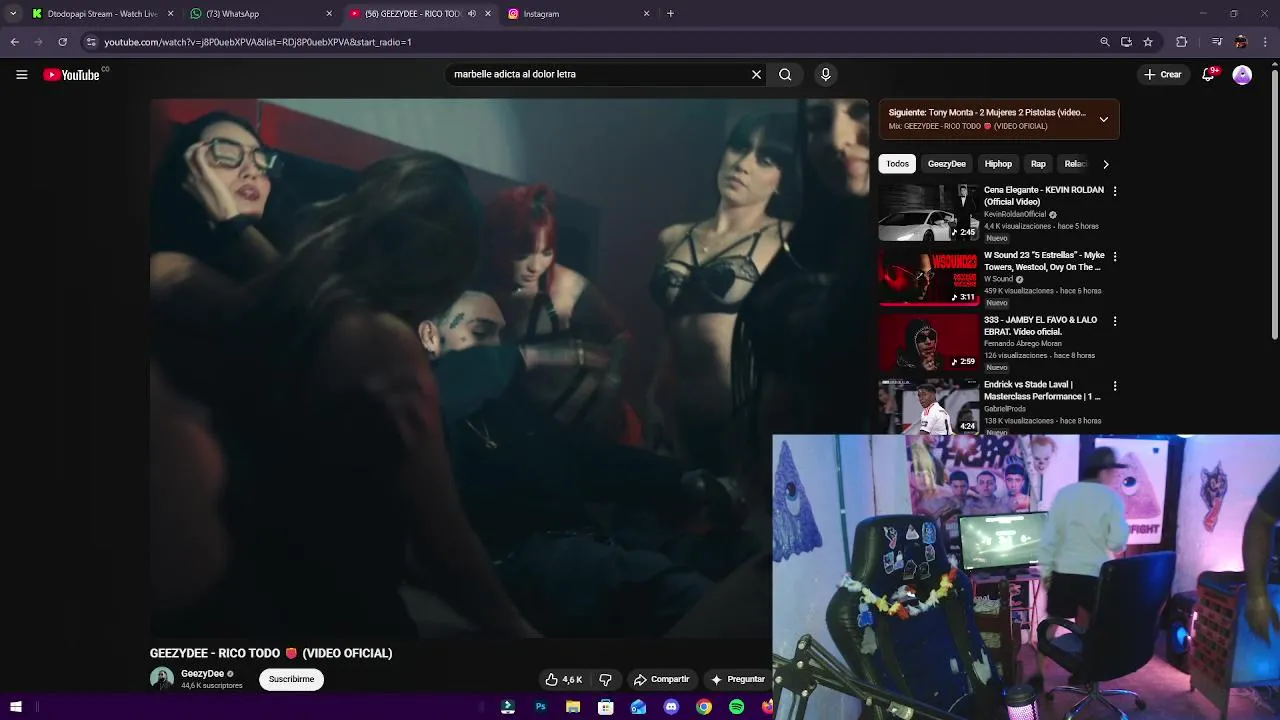Show more filter chips arrow
Viewport: 1280px width, 720px height.
tap(1105, 164)
